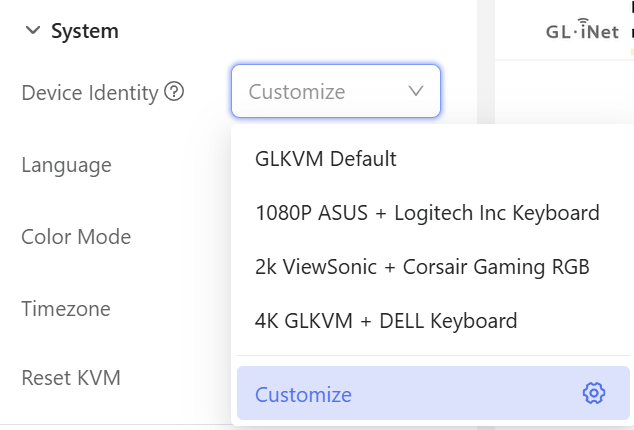Viewport: 634px width, 430px height.
Task: Click the Timezone setting label
Action: point(66,309)
